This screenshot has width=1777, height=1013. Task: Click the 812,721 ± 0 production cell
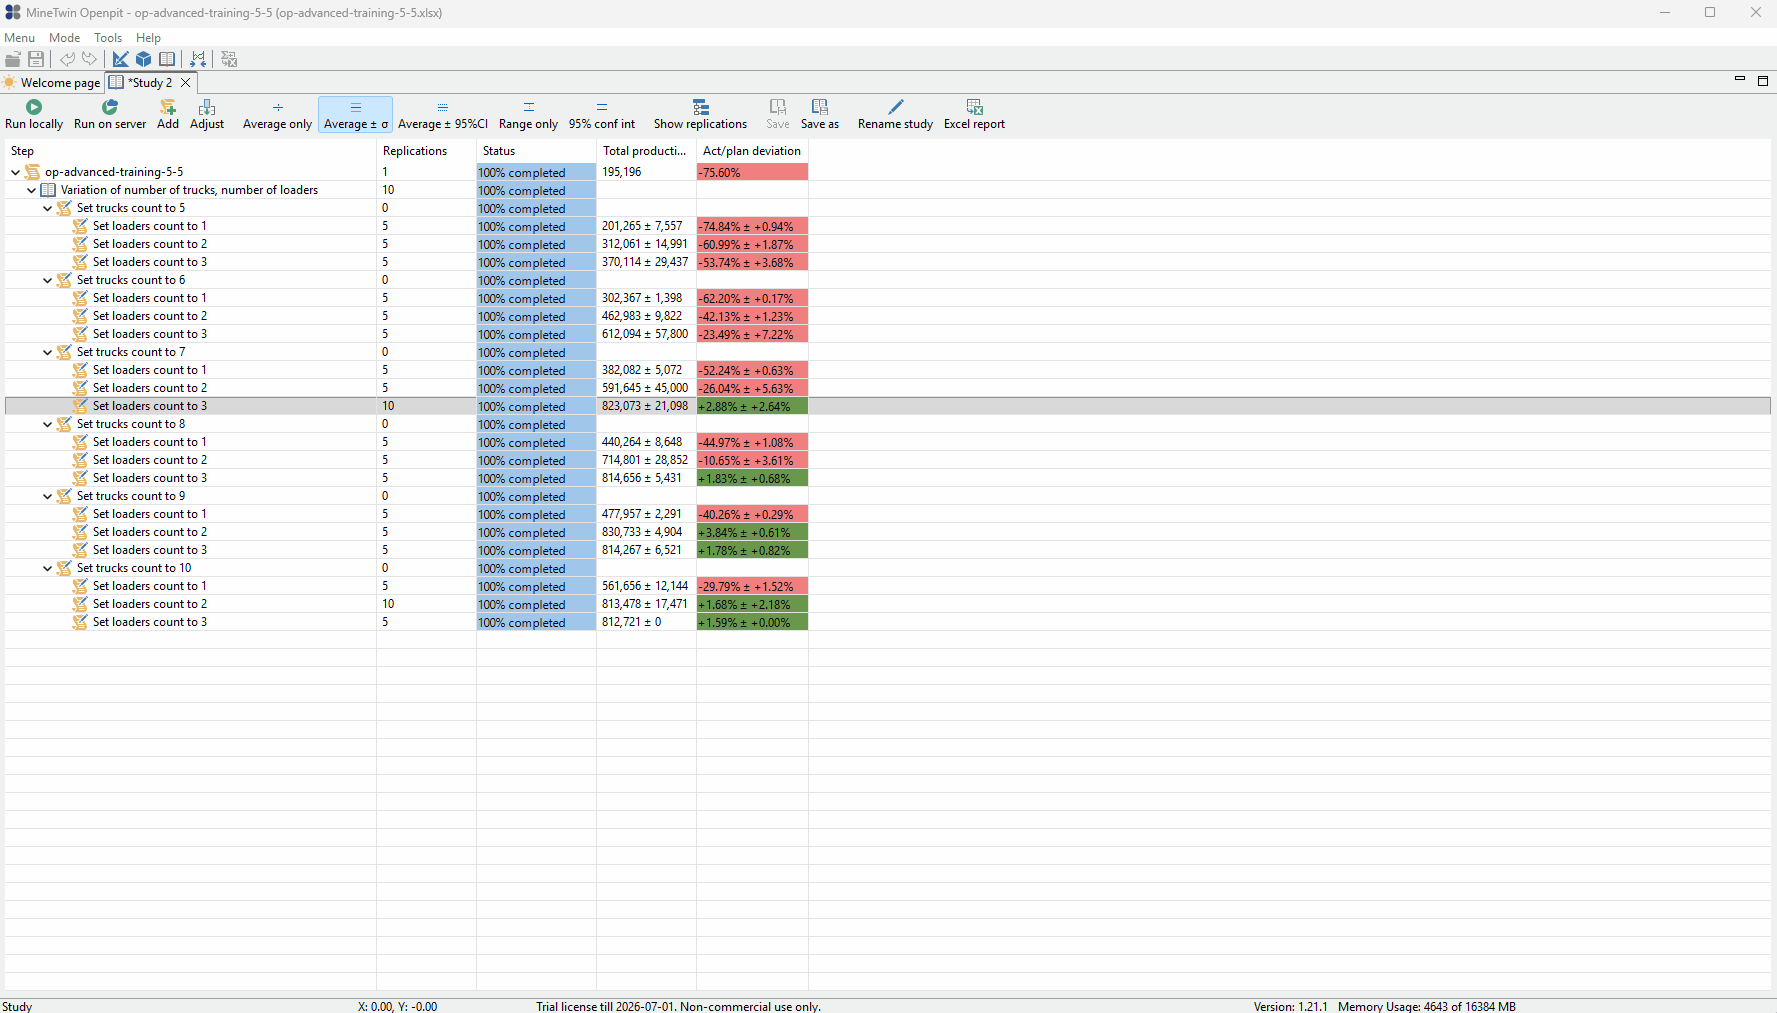[646, 622]
